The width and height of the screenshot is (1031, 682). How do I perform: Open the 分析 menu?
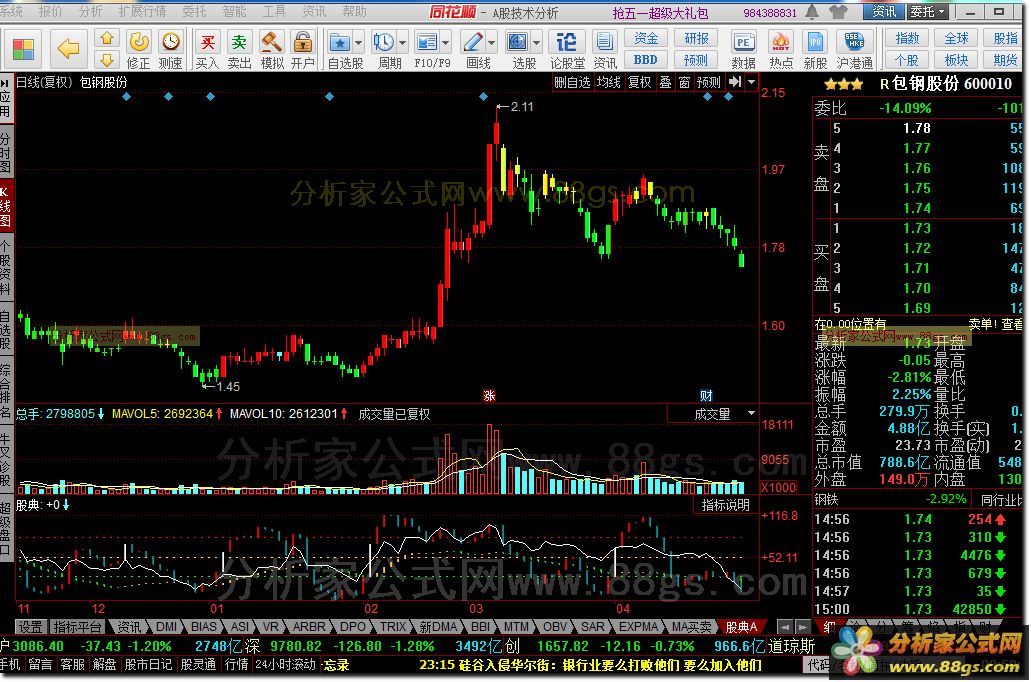pyautogui.click(x=90, y=11)
